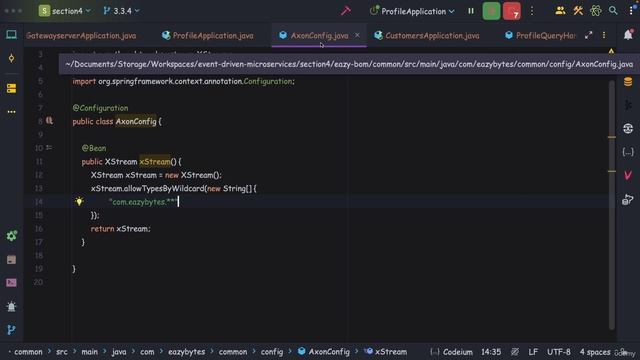The height and width of the screenshot is (360, 640).
Task: Change LF line separator
Action: click(533, 352)
